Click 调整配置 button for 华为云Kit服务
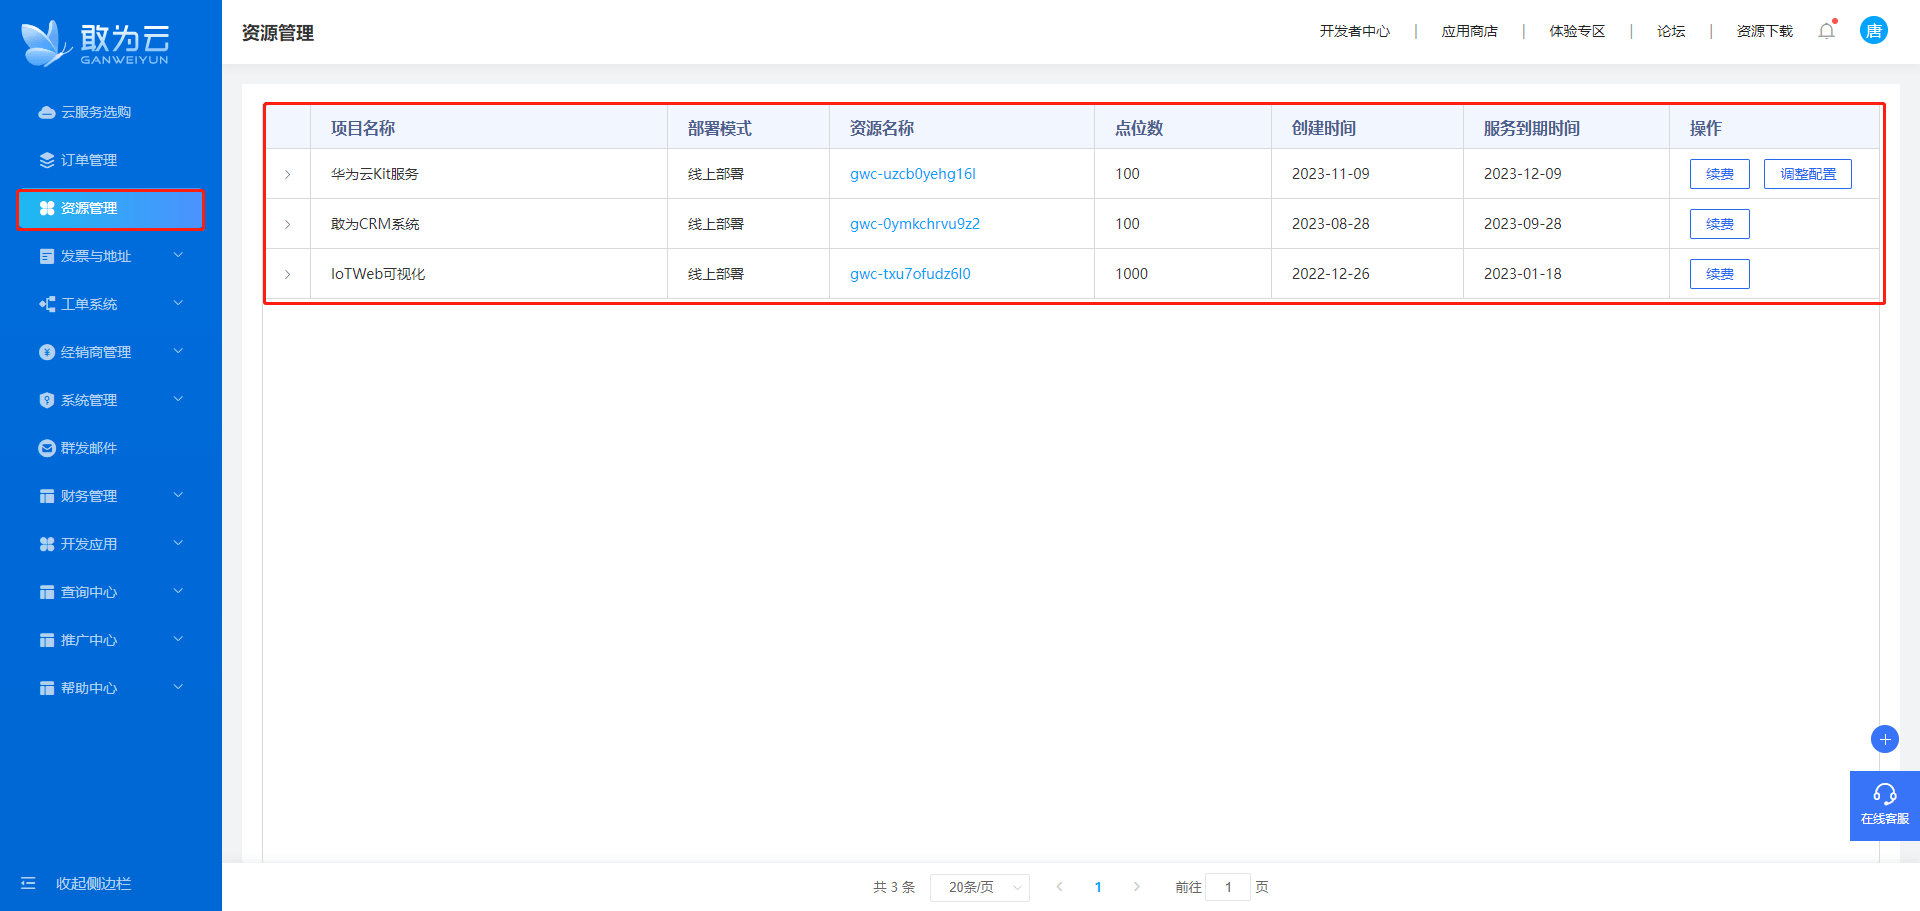Viewport: 1920px width, 911px height. click(x=1807, y=174)
